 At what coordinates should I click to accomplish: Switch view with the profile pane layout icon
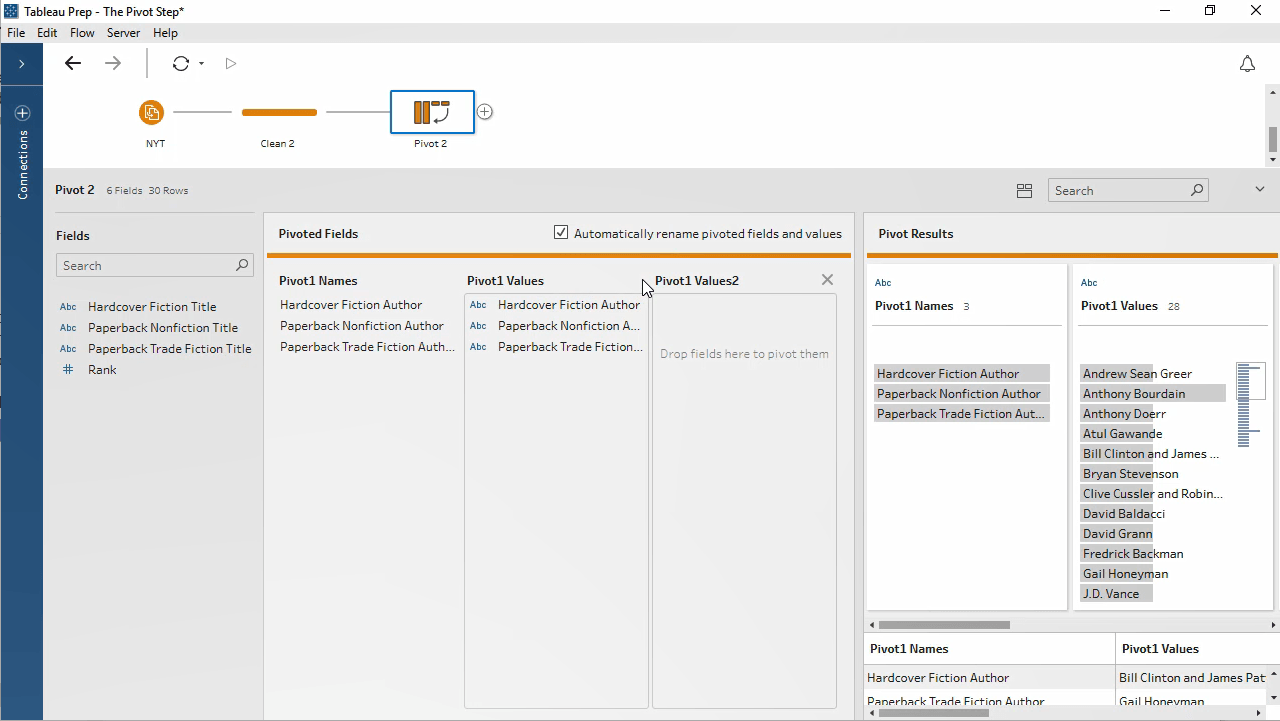(1024, 190)
